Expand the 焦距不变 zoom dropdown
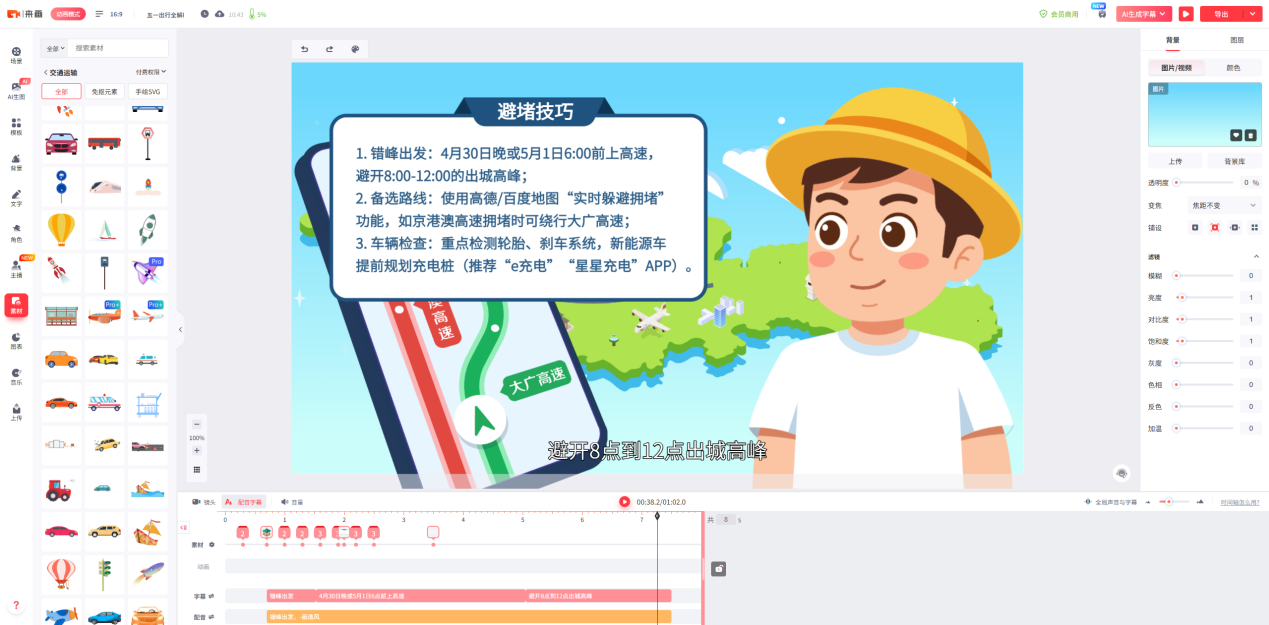The width and height of the screenshot is (1269, 625). [x=1211, y=205]
